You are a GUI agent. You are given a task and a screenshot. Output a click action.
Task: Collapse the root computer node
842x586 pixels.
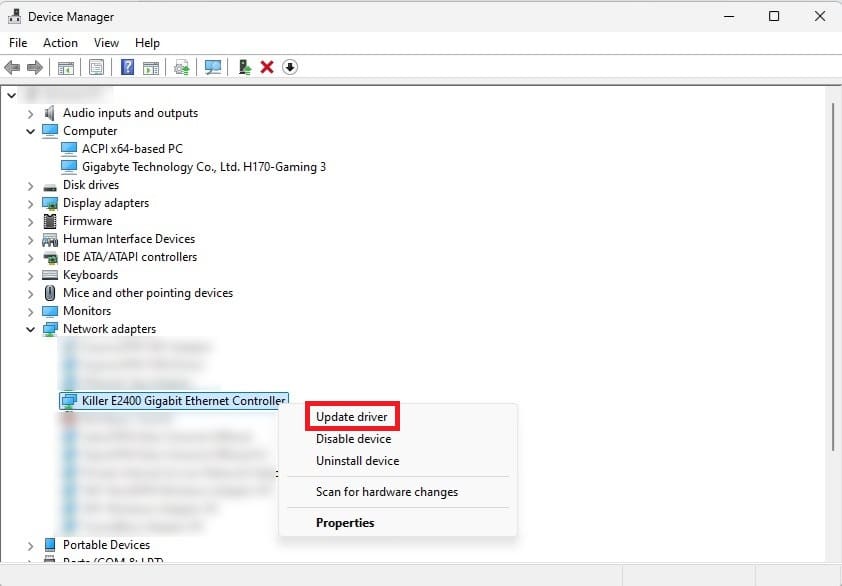pos(12,95)
